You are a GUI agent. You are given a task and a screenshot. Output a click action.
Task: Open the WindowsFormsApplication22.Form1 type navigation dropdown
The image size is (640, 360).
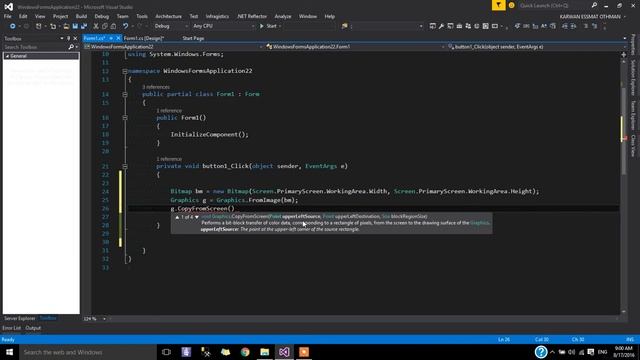[x=355, y=47]
